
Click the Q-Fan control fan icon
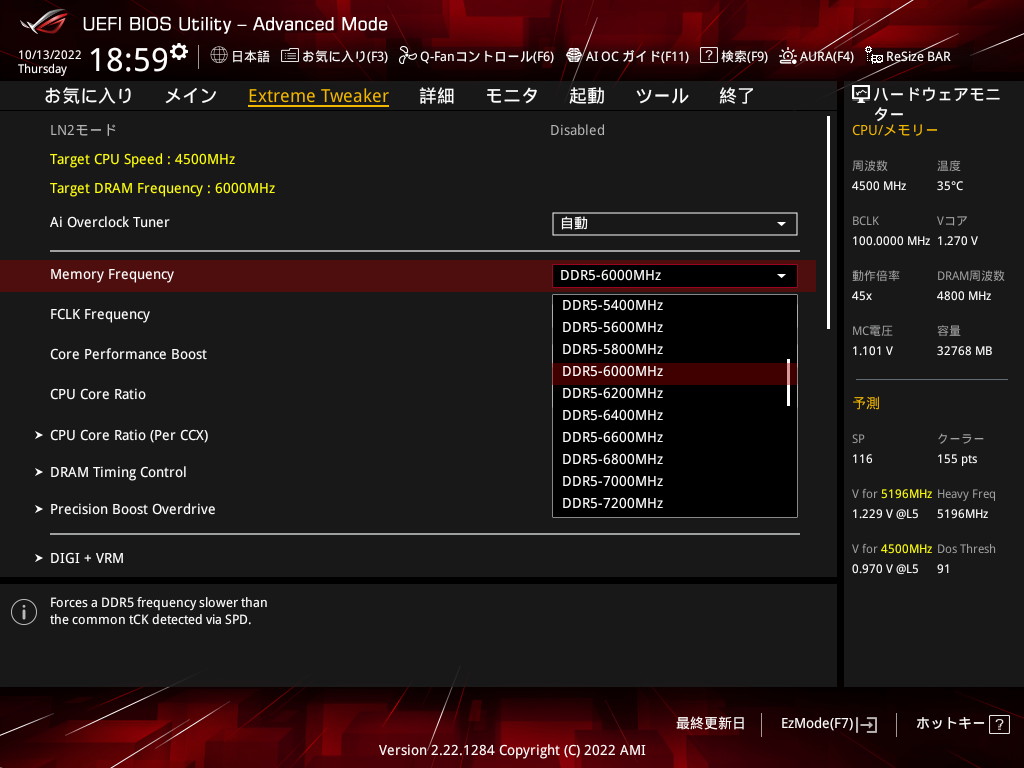pos(408,56)
